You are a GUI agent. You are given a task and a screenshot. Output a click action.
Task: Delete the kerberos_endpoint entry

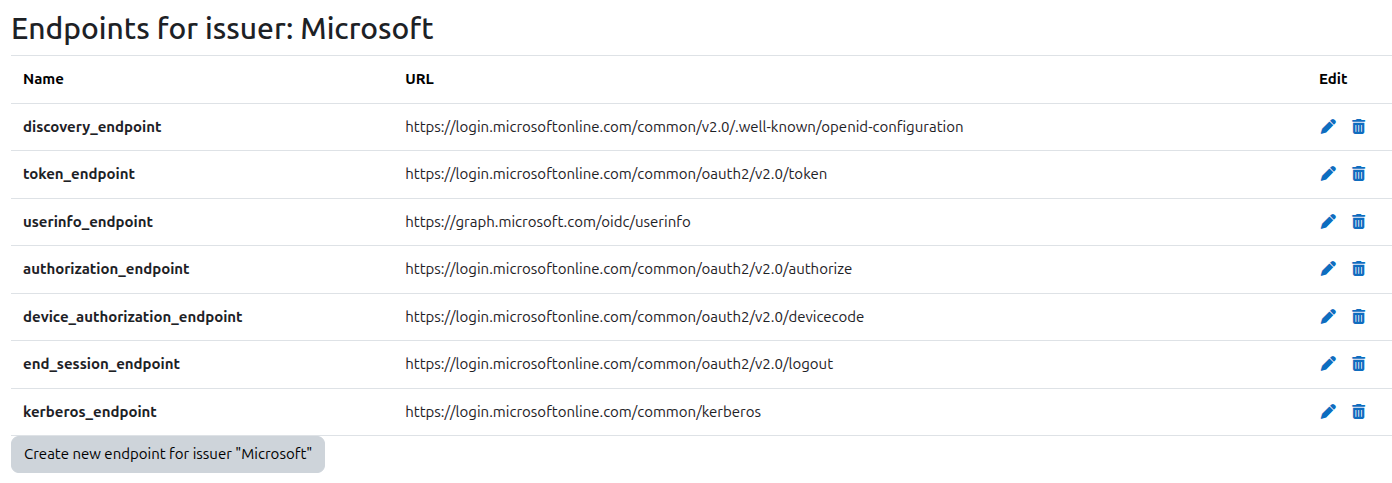coord(1358,411)
